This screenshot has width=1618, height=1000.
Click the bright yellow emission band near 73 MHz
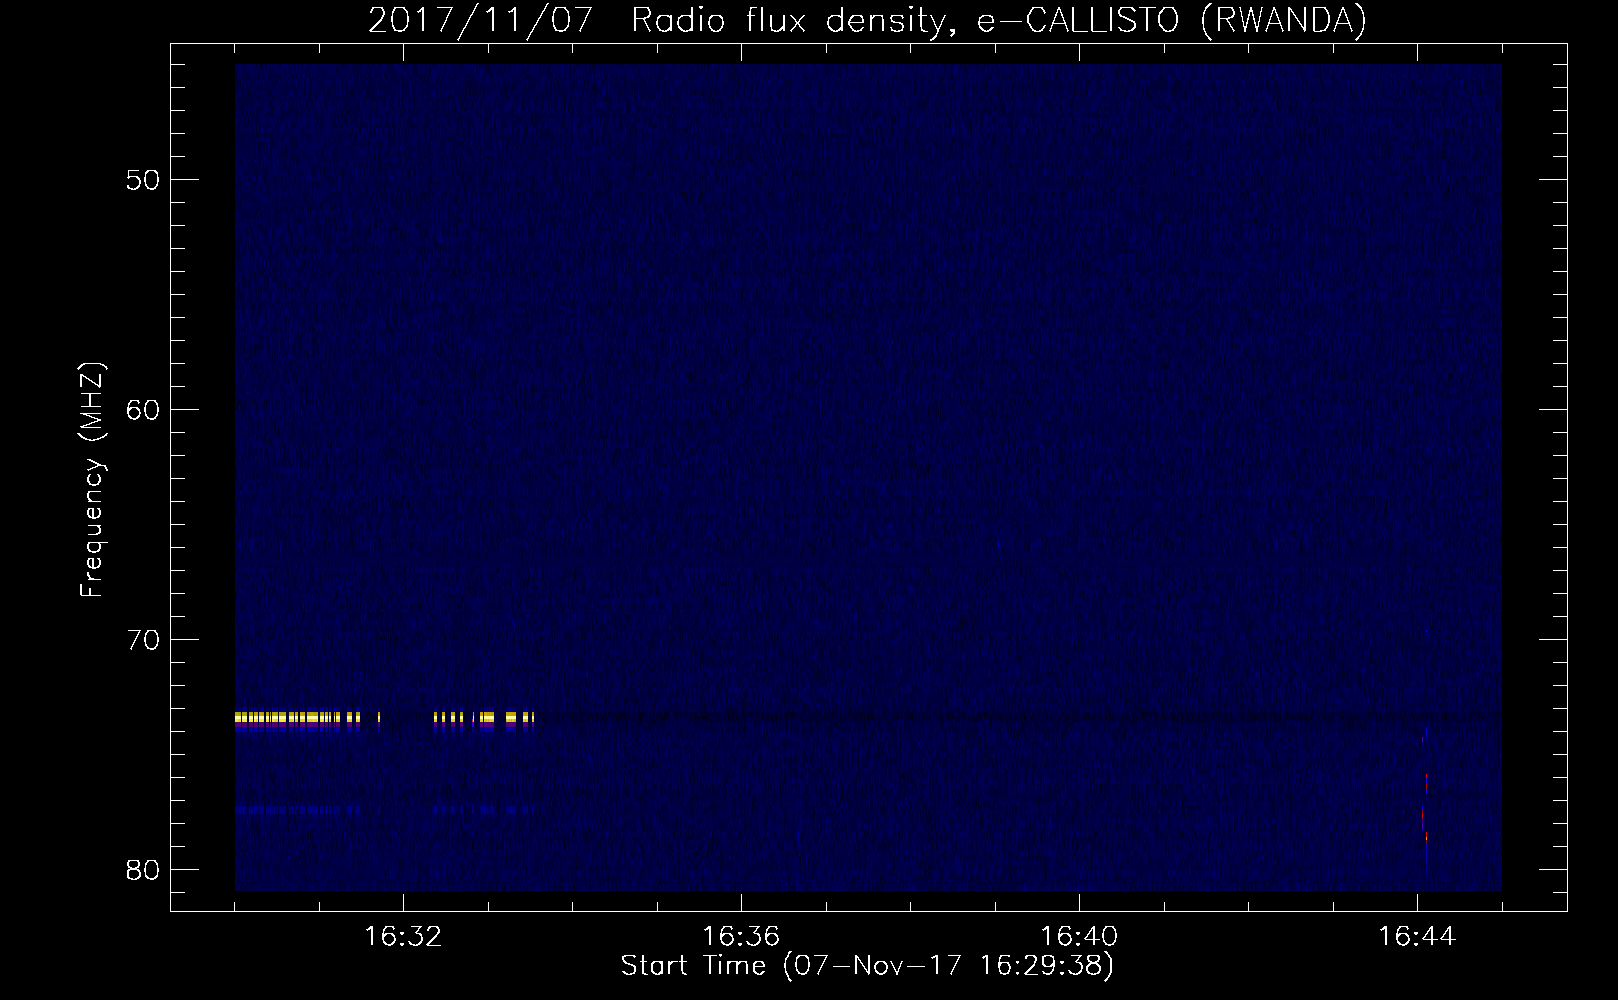385,717
